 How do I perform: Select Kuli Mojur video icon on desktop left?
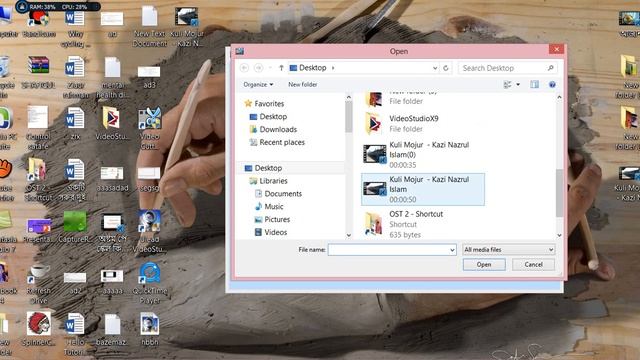[187, 26]
